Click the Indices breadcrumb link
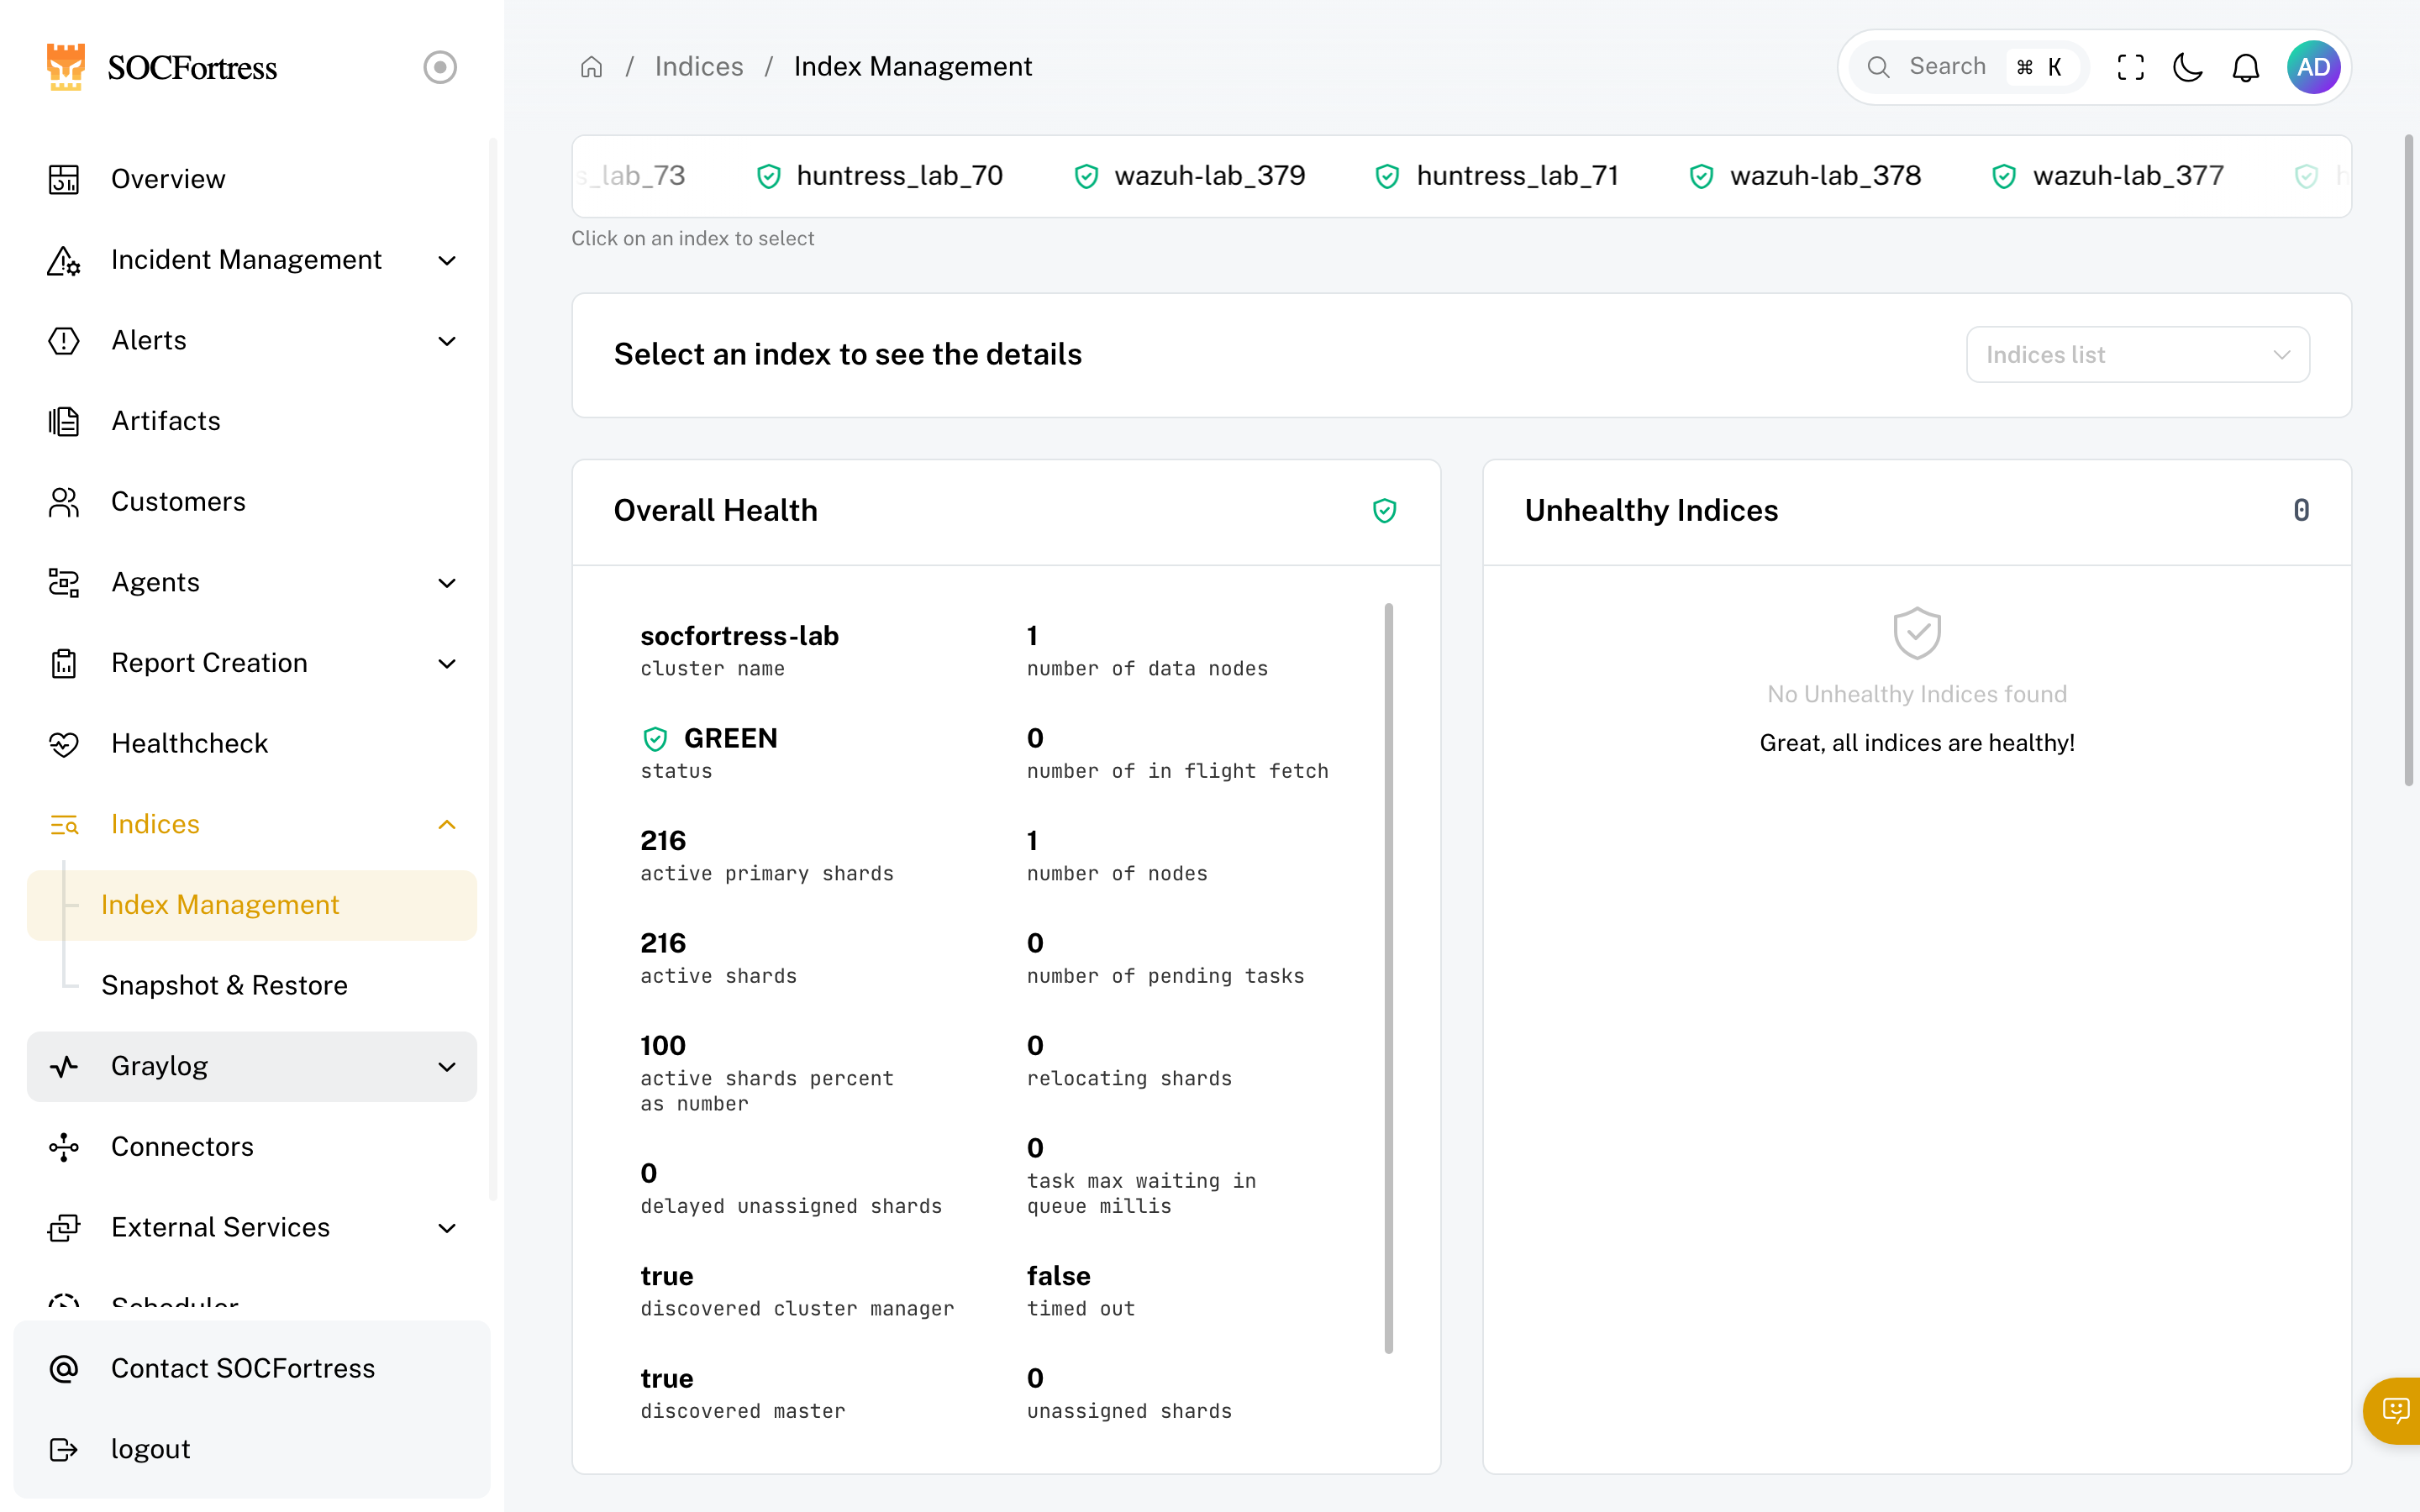2420x1512 pixels. pyautogui.click(x=698, y=66)
